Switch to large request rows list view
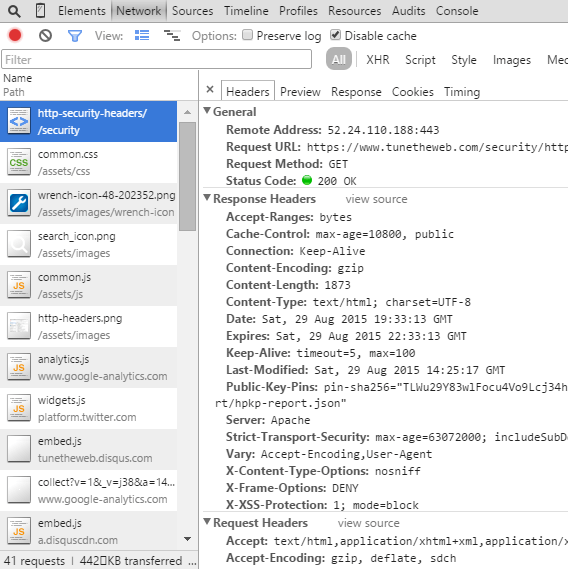The width and height of the screenshot is (568, 569). click(x=142, y=35)
